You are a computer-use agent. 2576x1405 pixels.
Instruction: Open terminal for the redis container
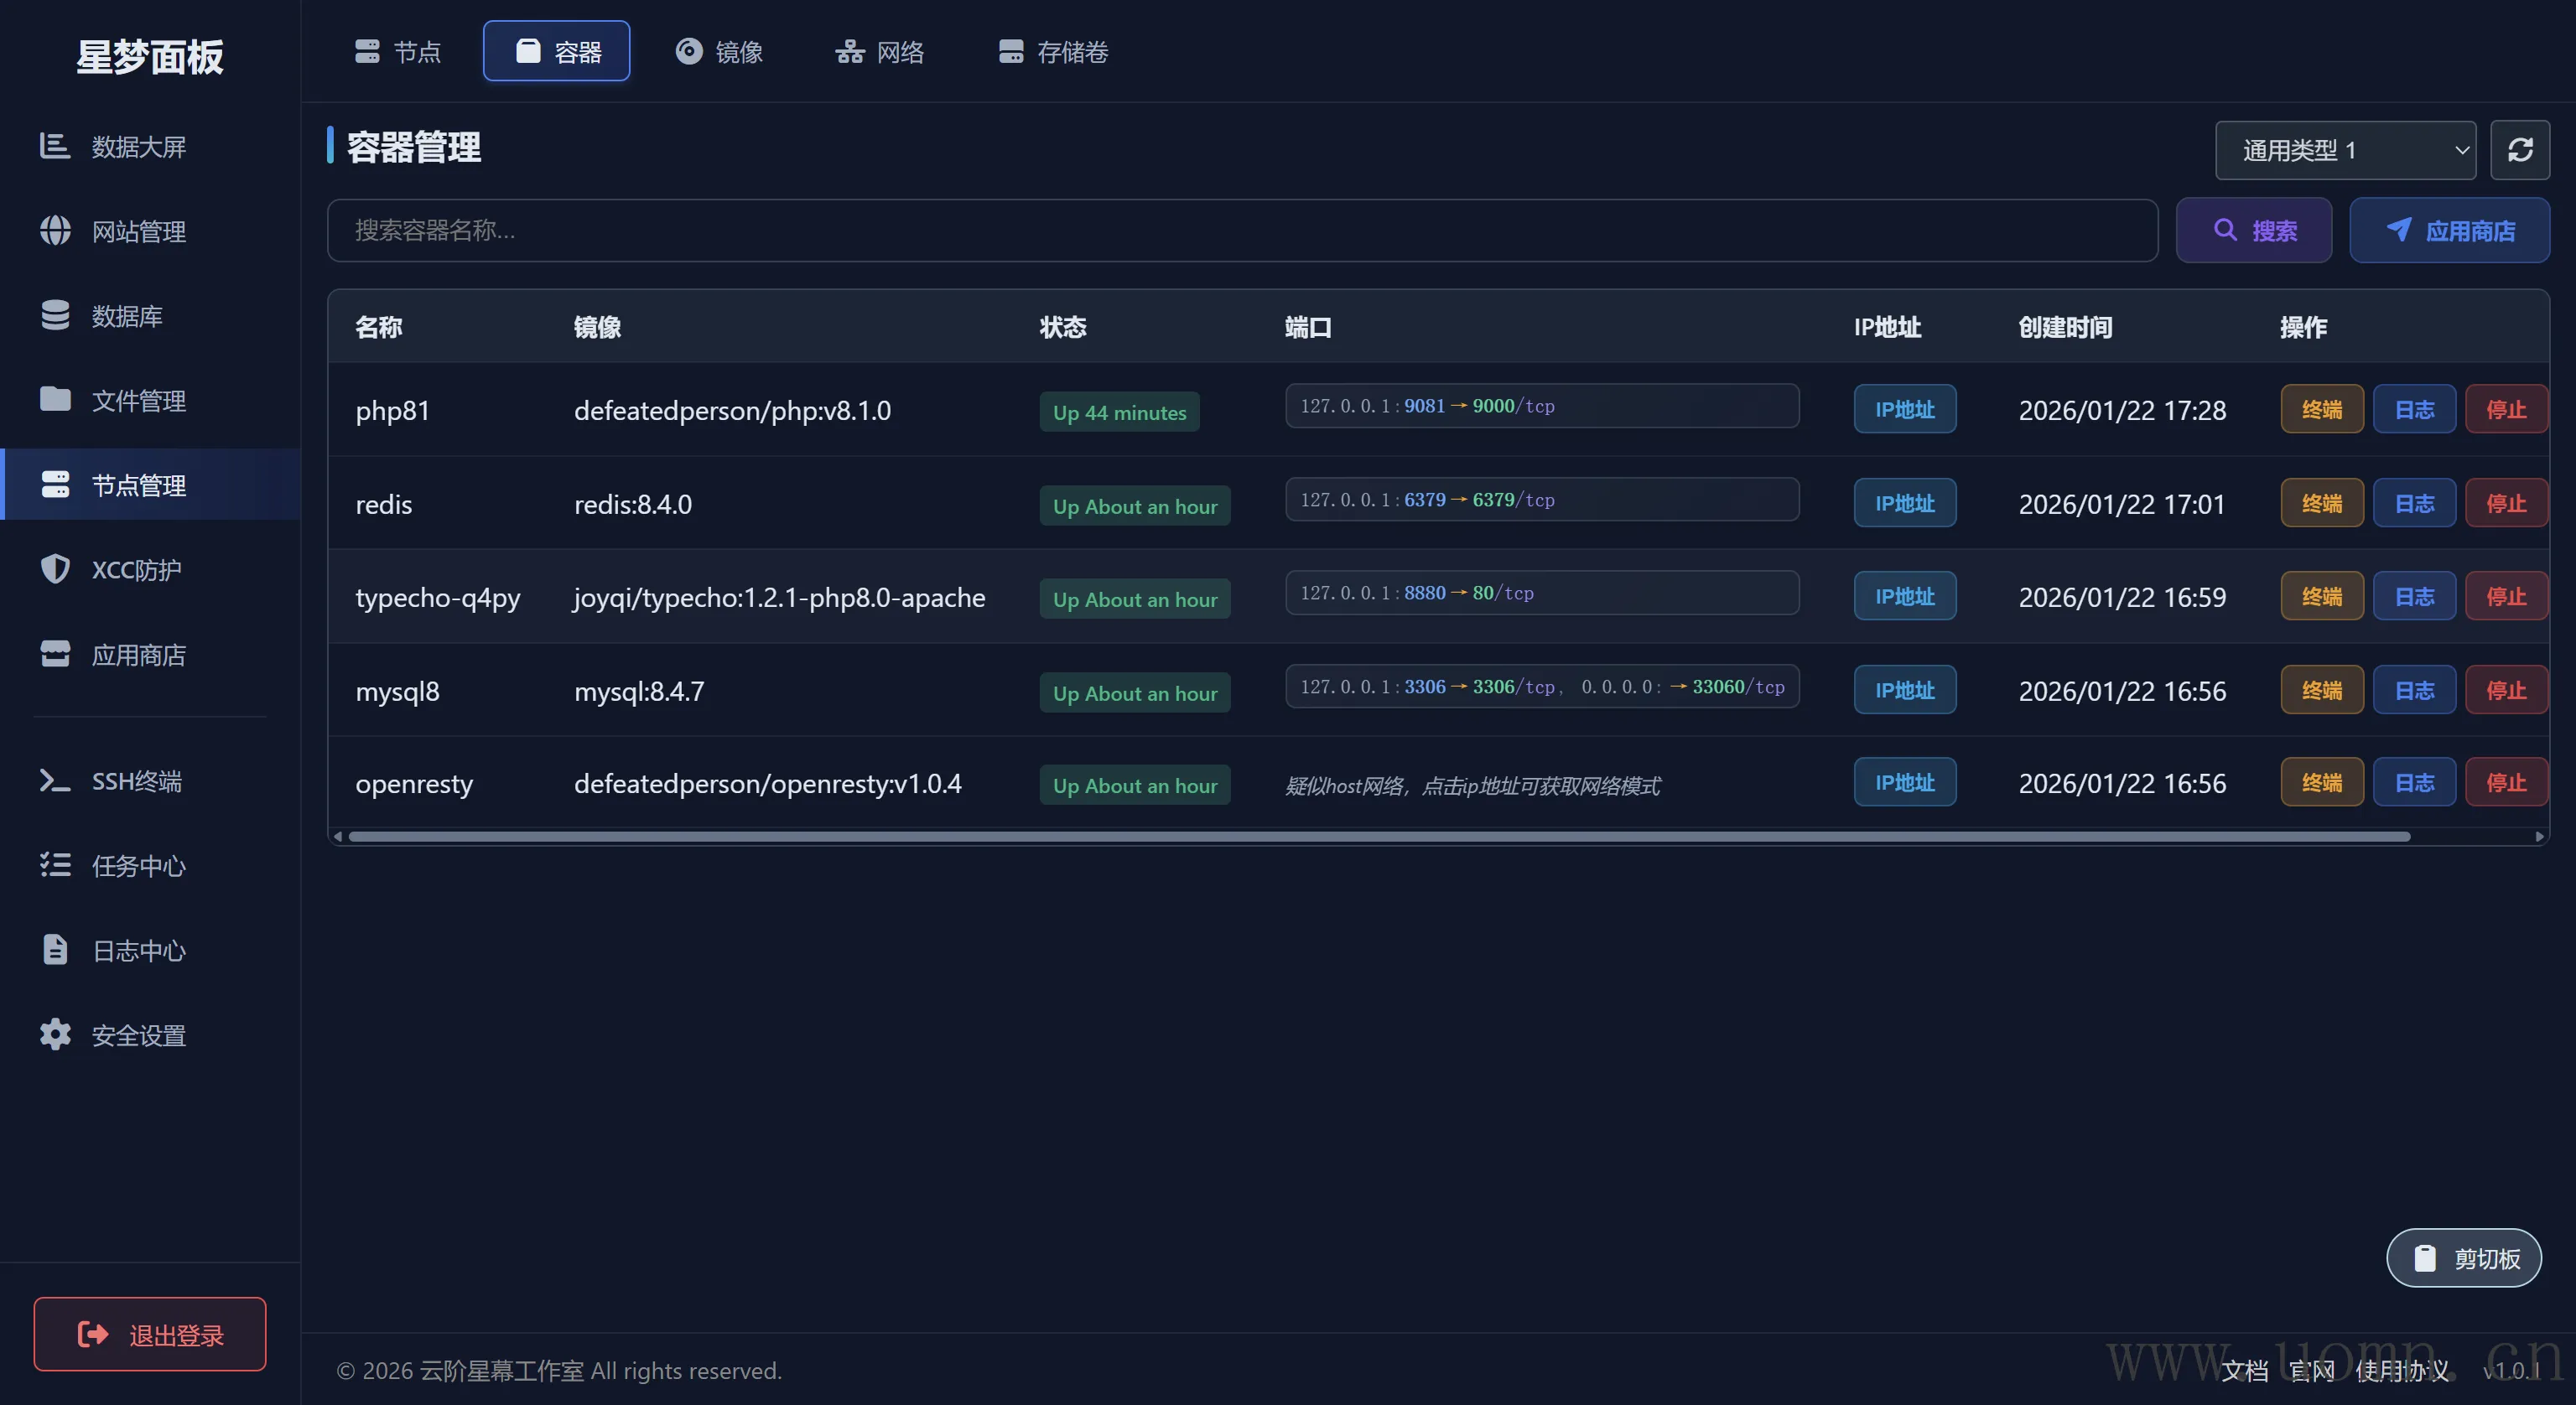coord(2321,503)
